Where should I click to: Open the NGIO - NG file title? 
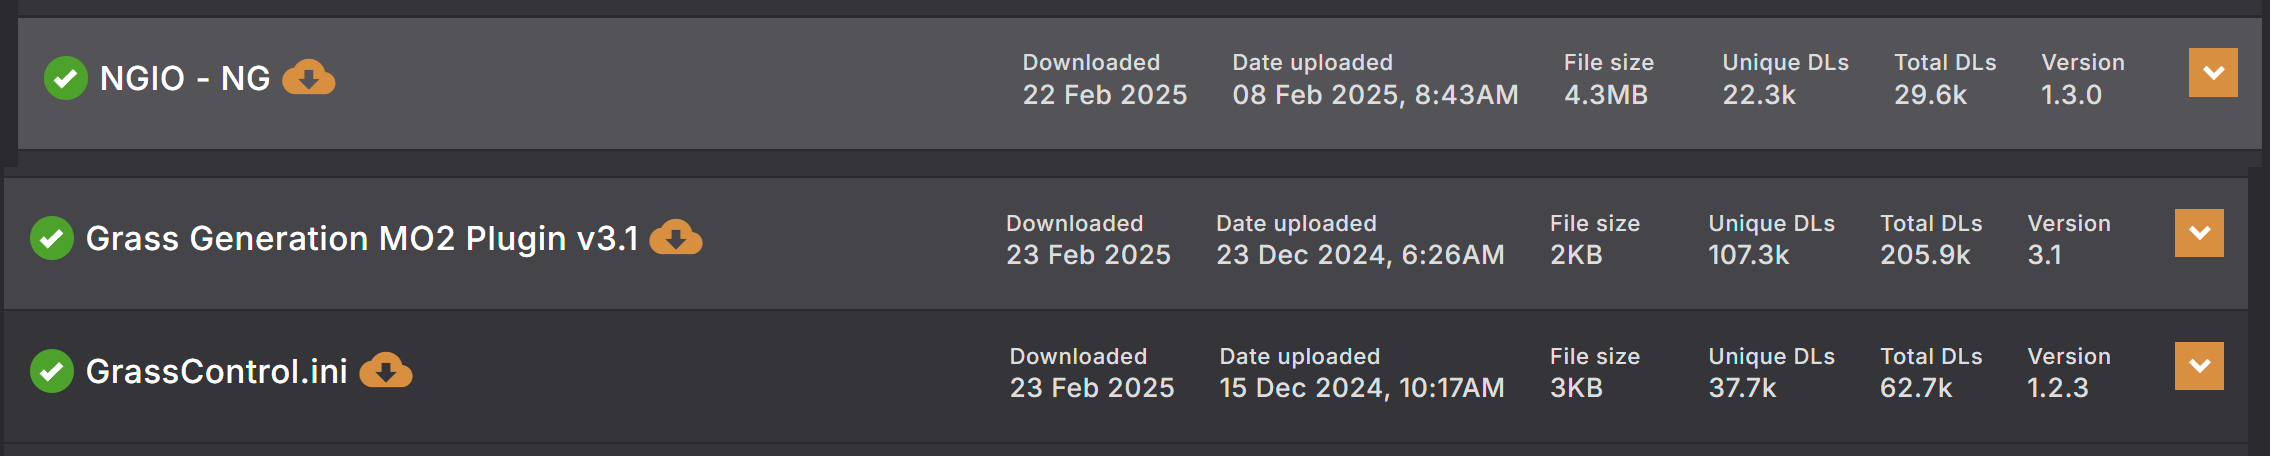point(185,78)
